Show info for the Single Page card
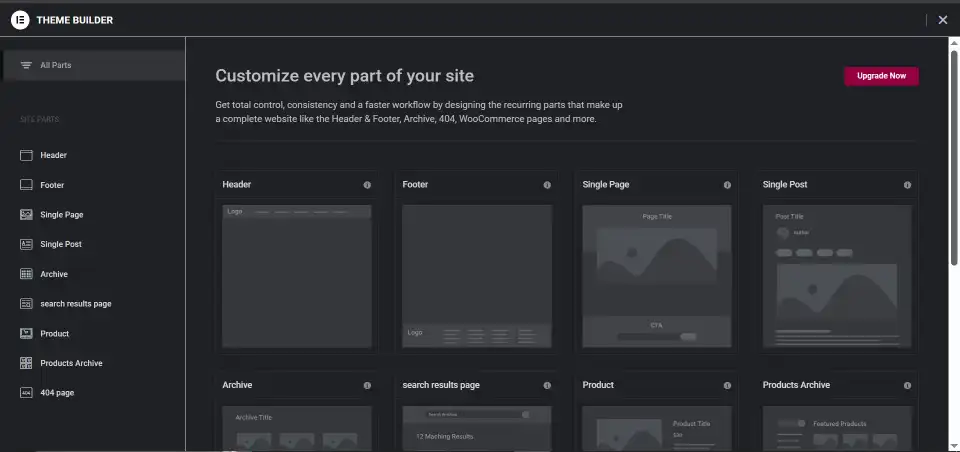This screenshot has height=452, width=960. click(727, 185)
